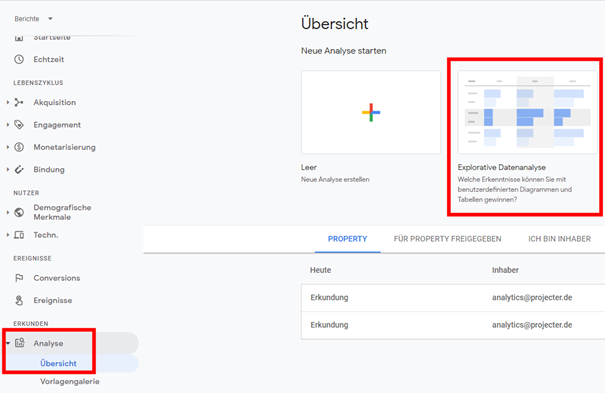Open Vorlagengalerie under Analyse
The image size is (605, 393).
(70, 381)
